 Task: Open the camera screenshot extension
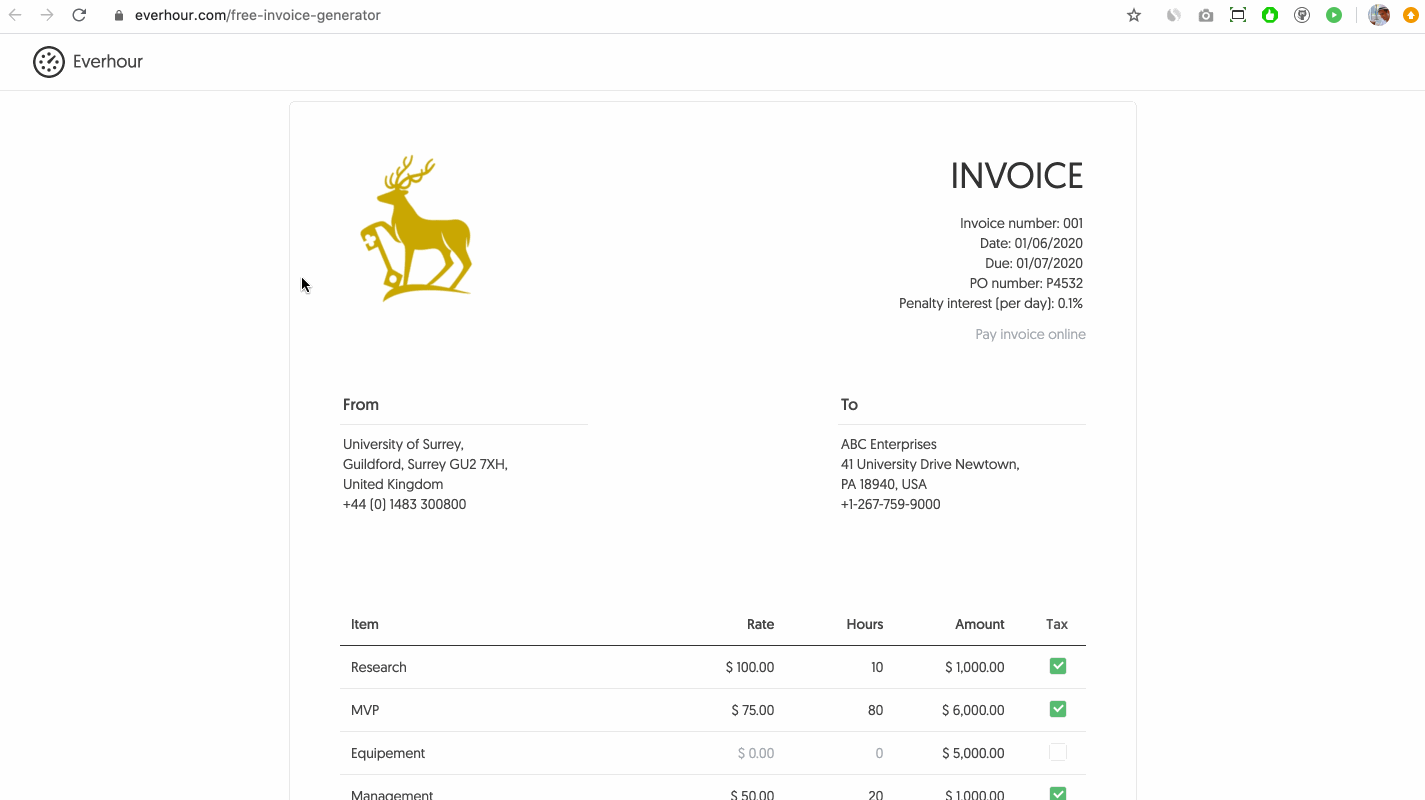1205,15
